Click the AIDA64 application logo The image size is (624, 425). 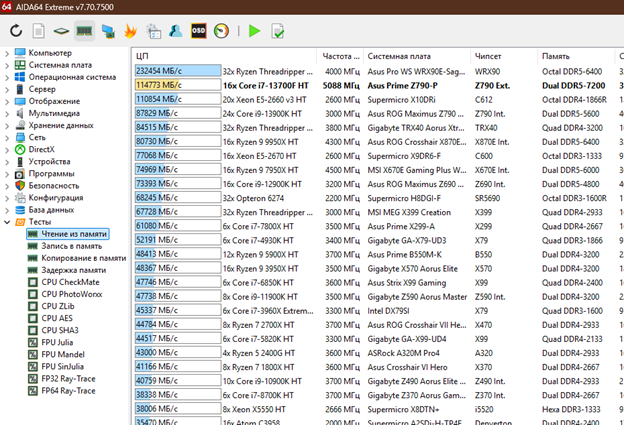point(6,7)
